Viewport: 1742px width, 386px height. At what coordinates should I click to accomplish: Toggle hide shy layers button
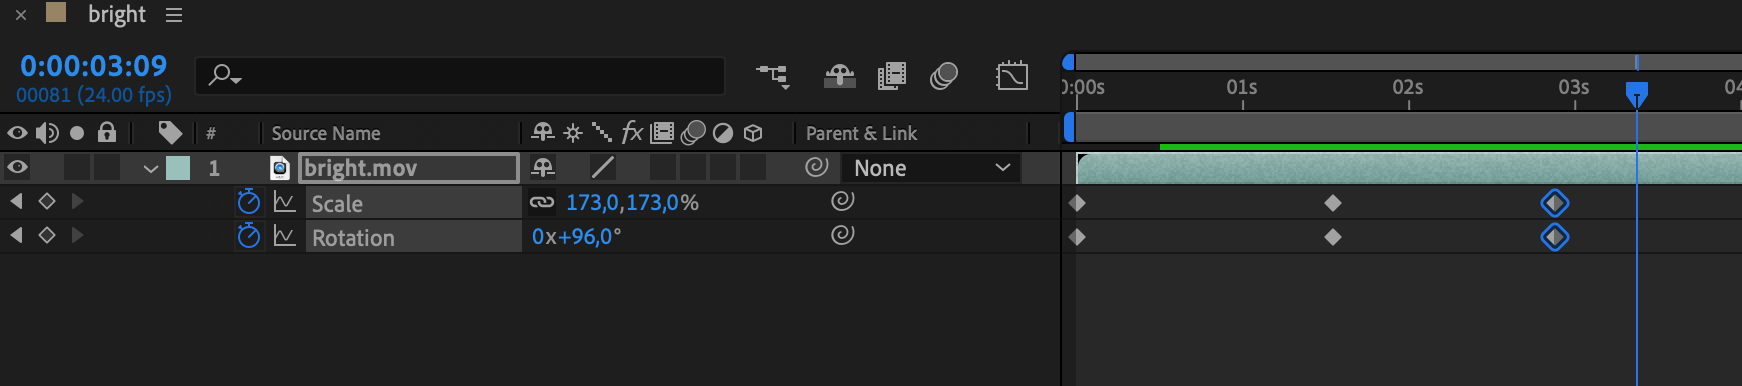[x=839, y=76]
